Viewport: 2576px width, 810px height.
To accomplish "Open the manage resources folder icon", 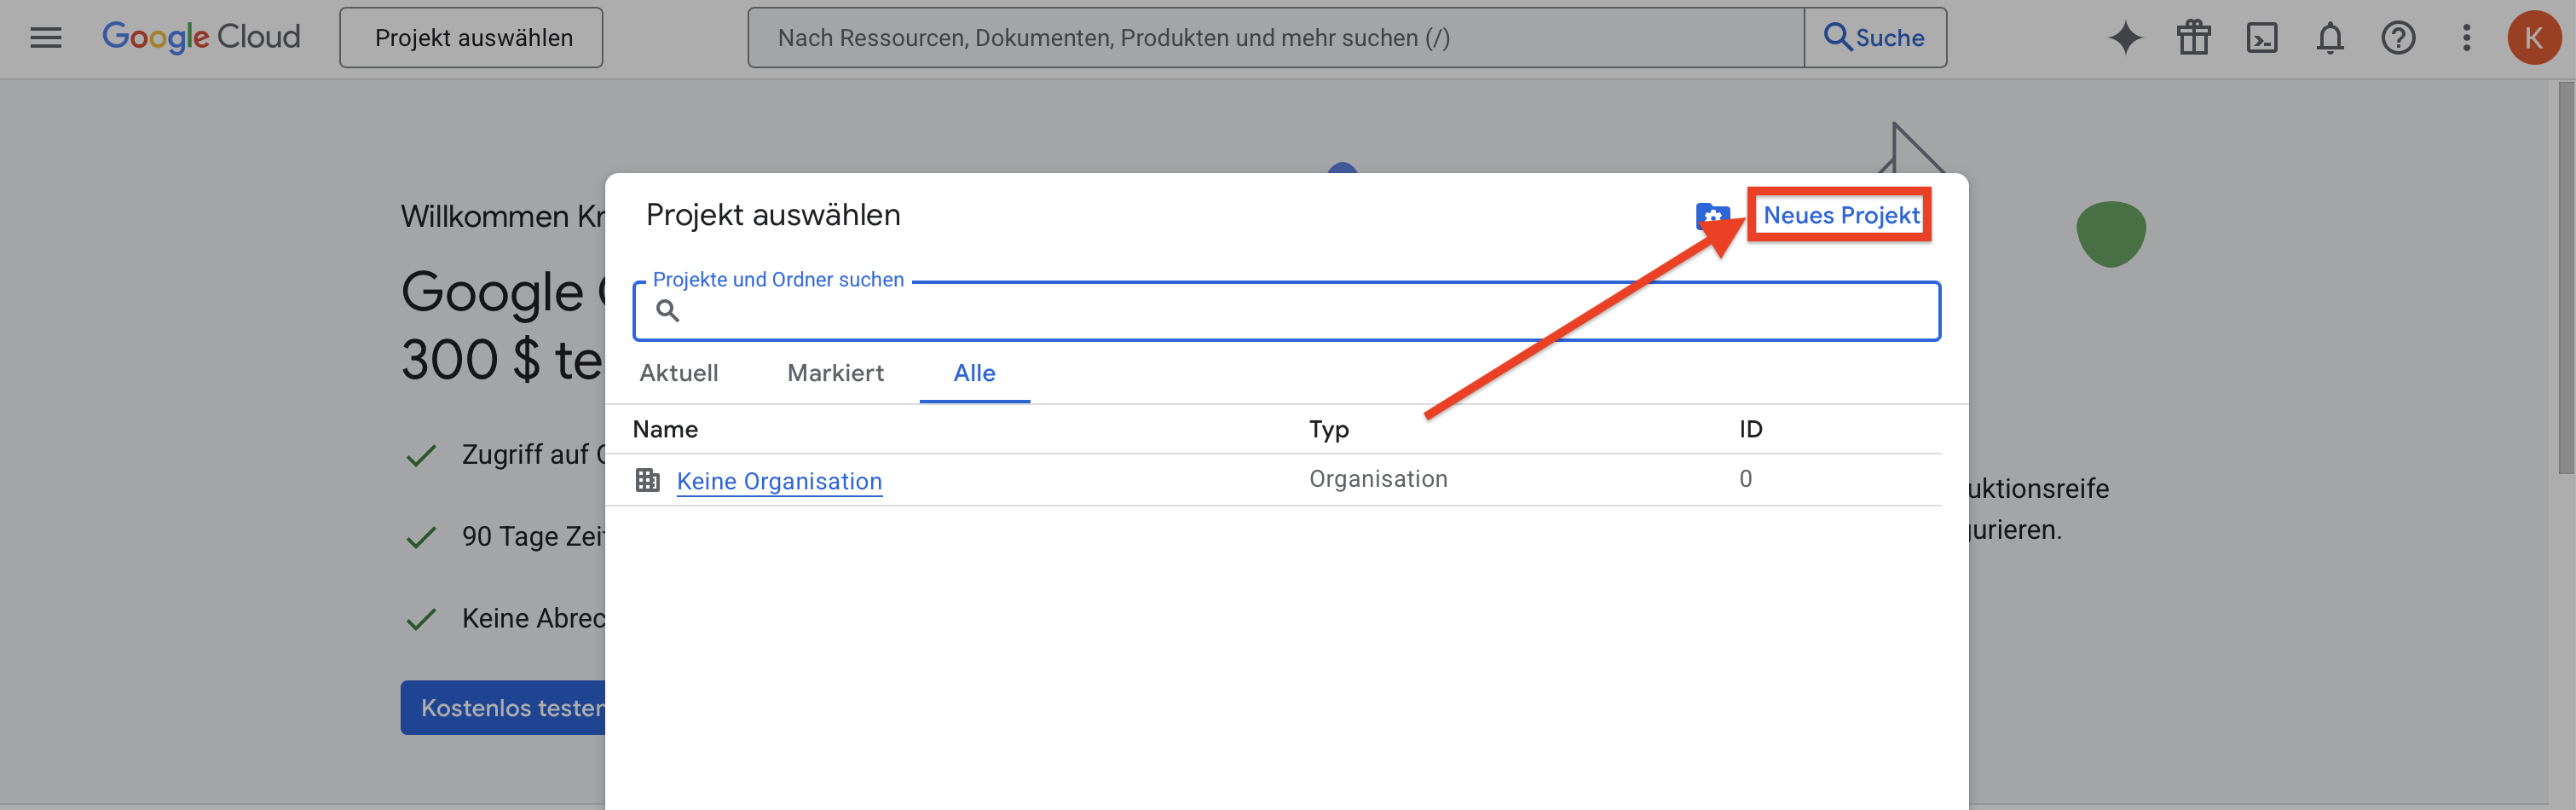I will (1711, 215).
